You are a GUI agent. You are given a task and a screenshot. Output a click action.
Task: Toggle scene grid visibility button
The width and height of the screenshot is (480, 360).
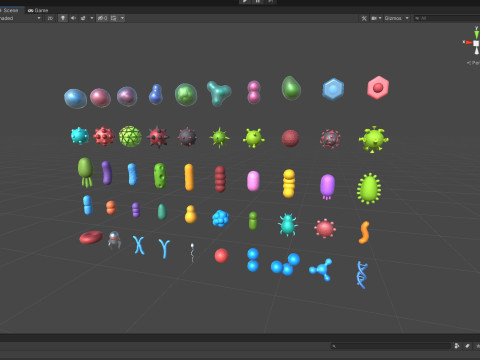[x=114, y=18]
